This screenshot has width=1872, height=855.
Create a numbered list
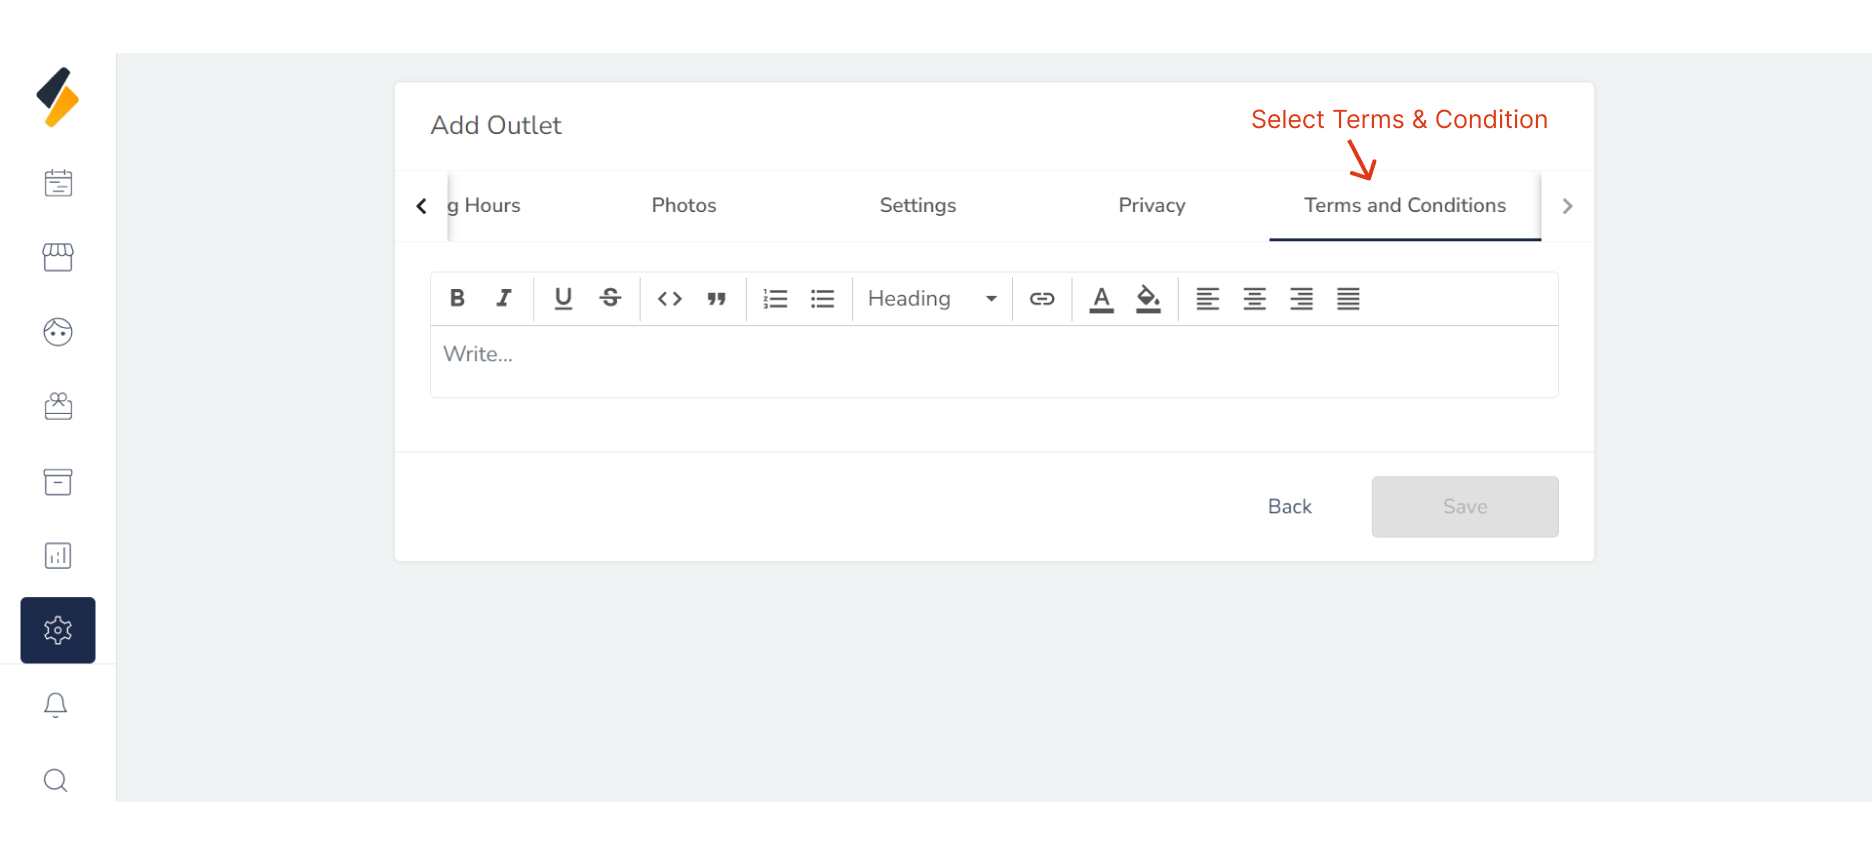(775, 298)
